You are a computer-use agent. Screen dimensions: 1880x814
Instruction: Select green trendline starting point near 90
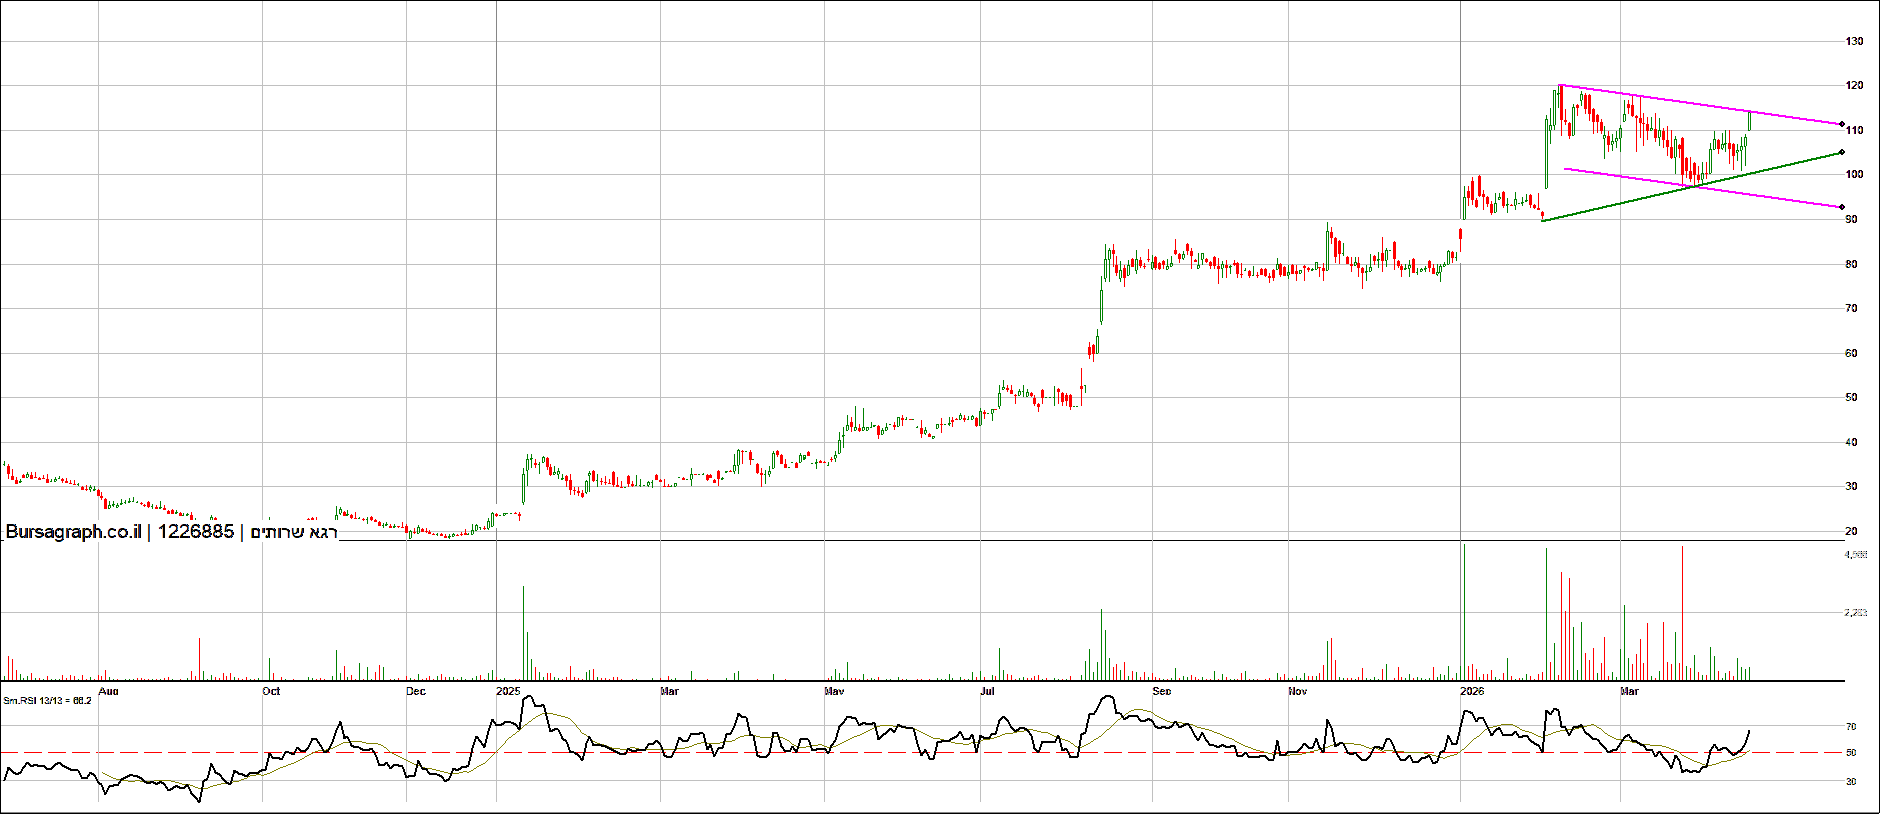[1543, 220]
